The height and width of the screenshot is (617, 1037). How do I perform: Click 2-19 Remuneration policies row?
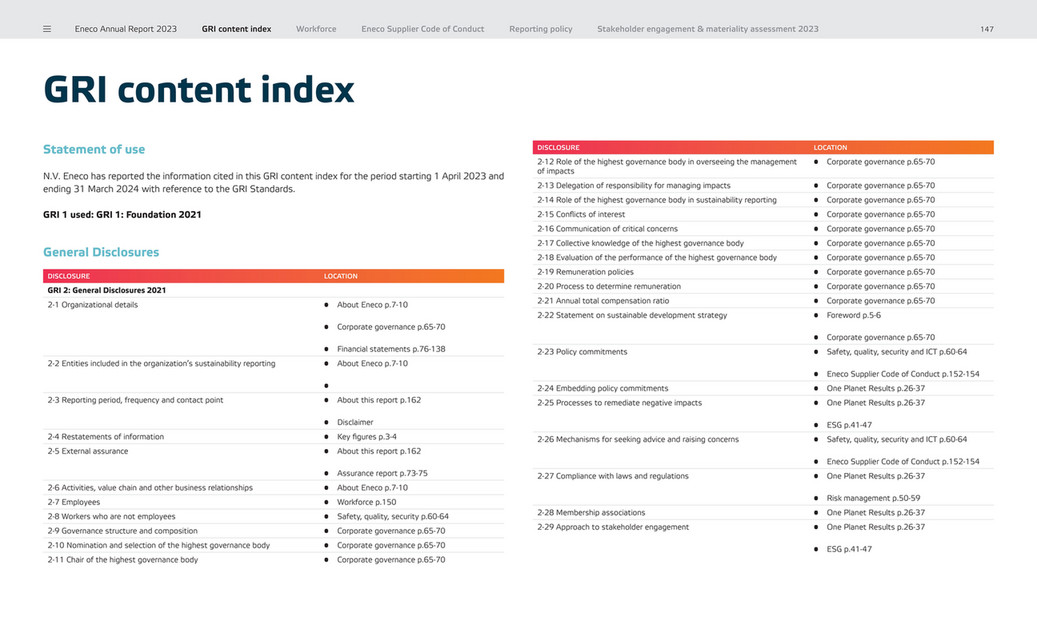coord(763,272)
